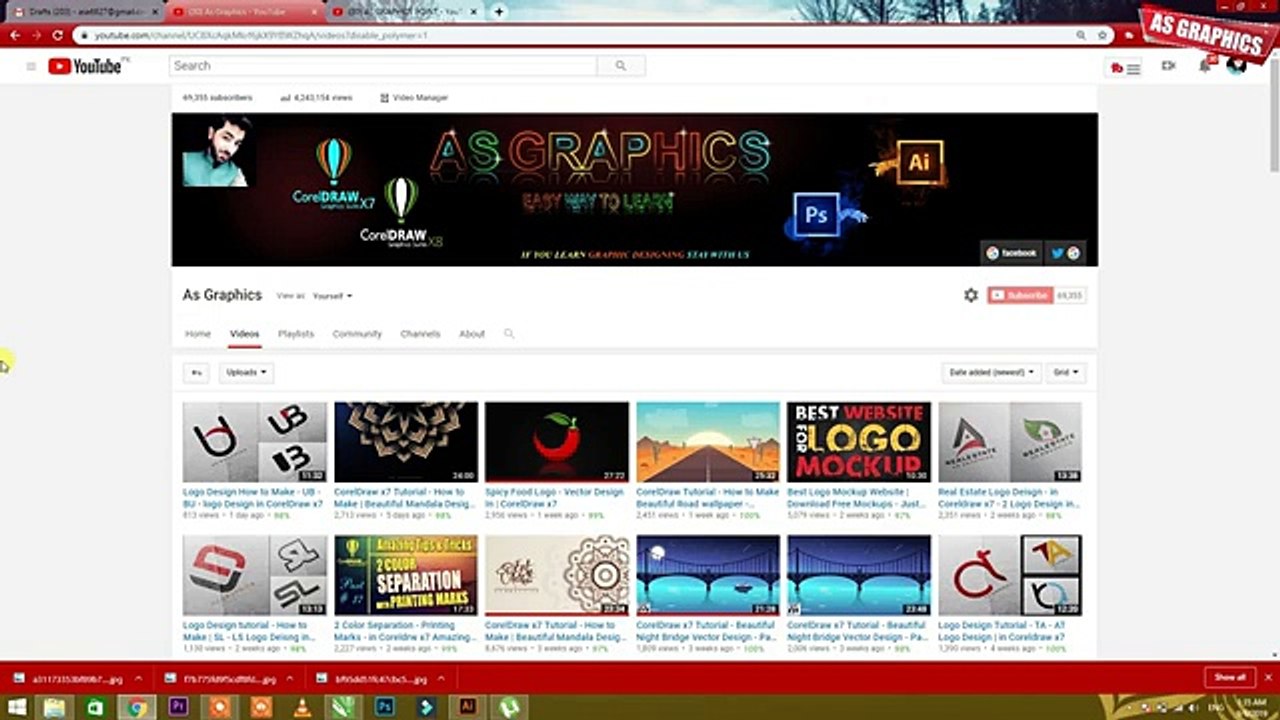The height and width of the screenshot is (720, 1280).
Task: Click the Subscribe button
Action: pyautogui.click(x=1020, y=295)
